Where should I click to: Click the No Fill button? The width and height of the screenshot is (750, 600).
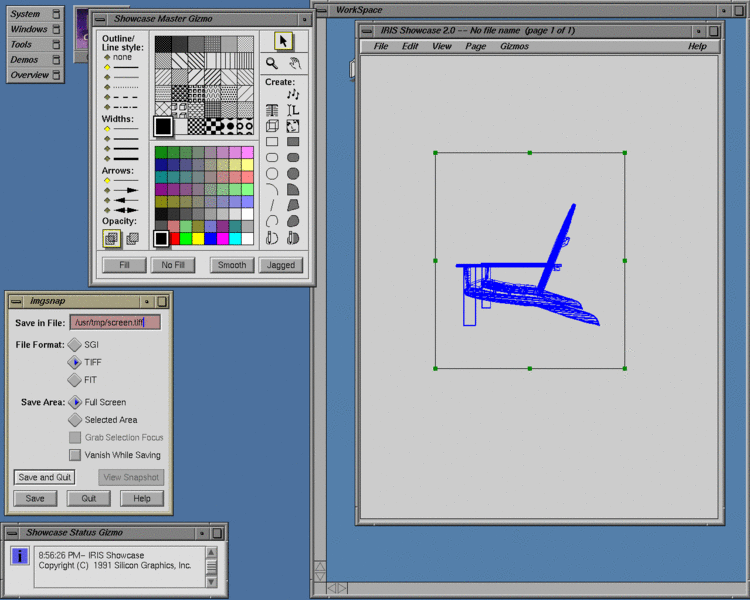pos(173,265)
